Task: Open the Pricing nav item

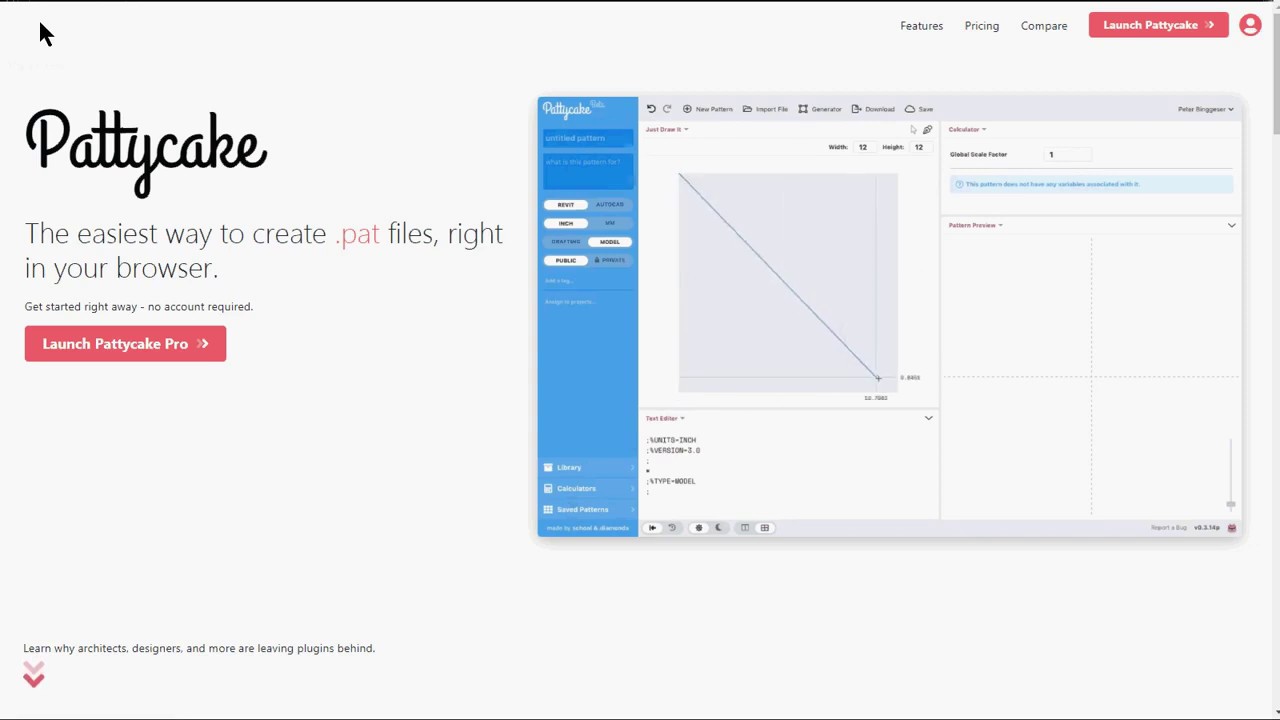Action: coord(982,26)
